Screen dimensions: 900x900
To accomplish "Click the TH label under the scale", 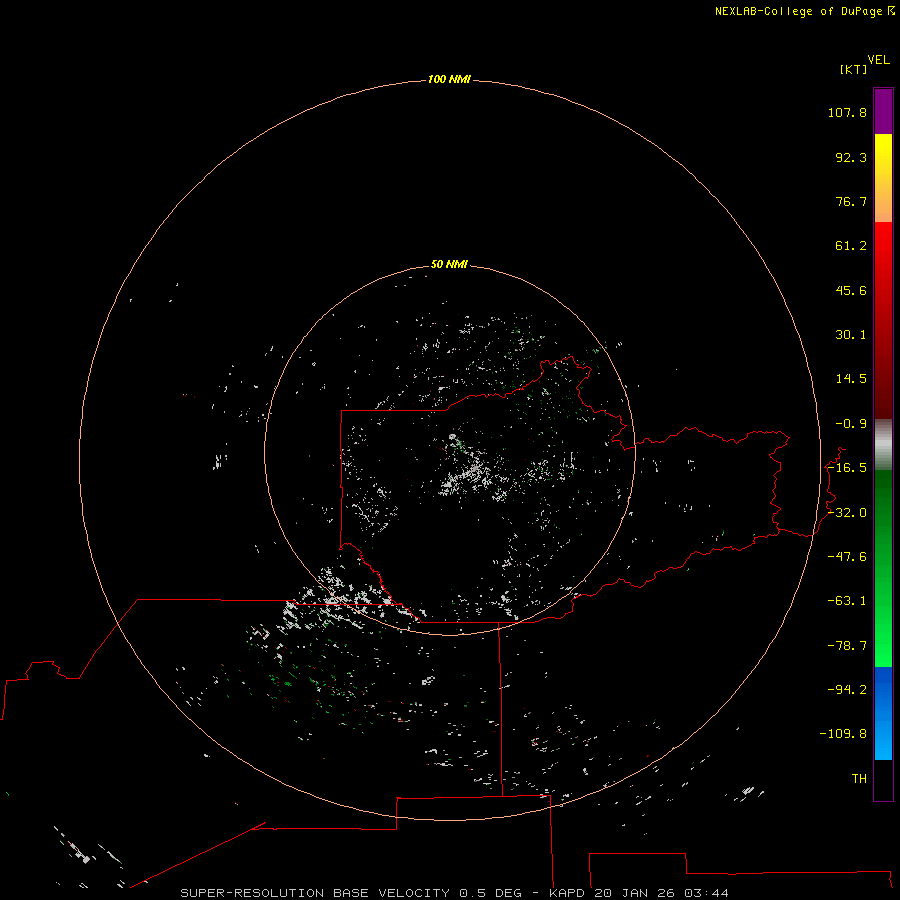I will point(859,779).
